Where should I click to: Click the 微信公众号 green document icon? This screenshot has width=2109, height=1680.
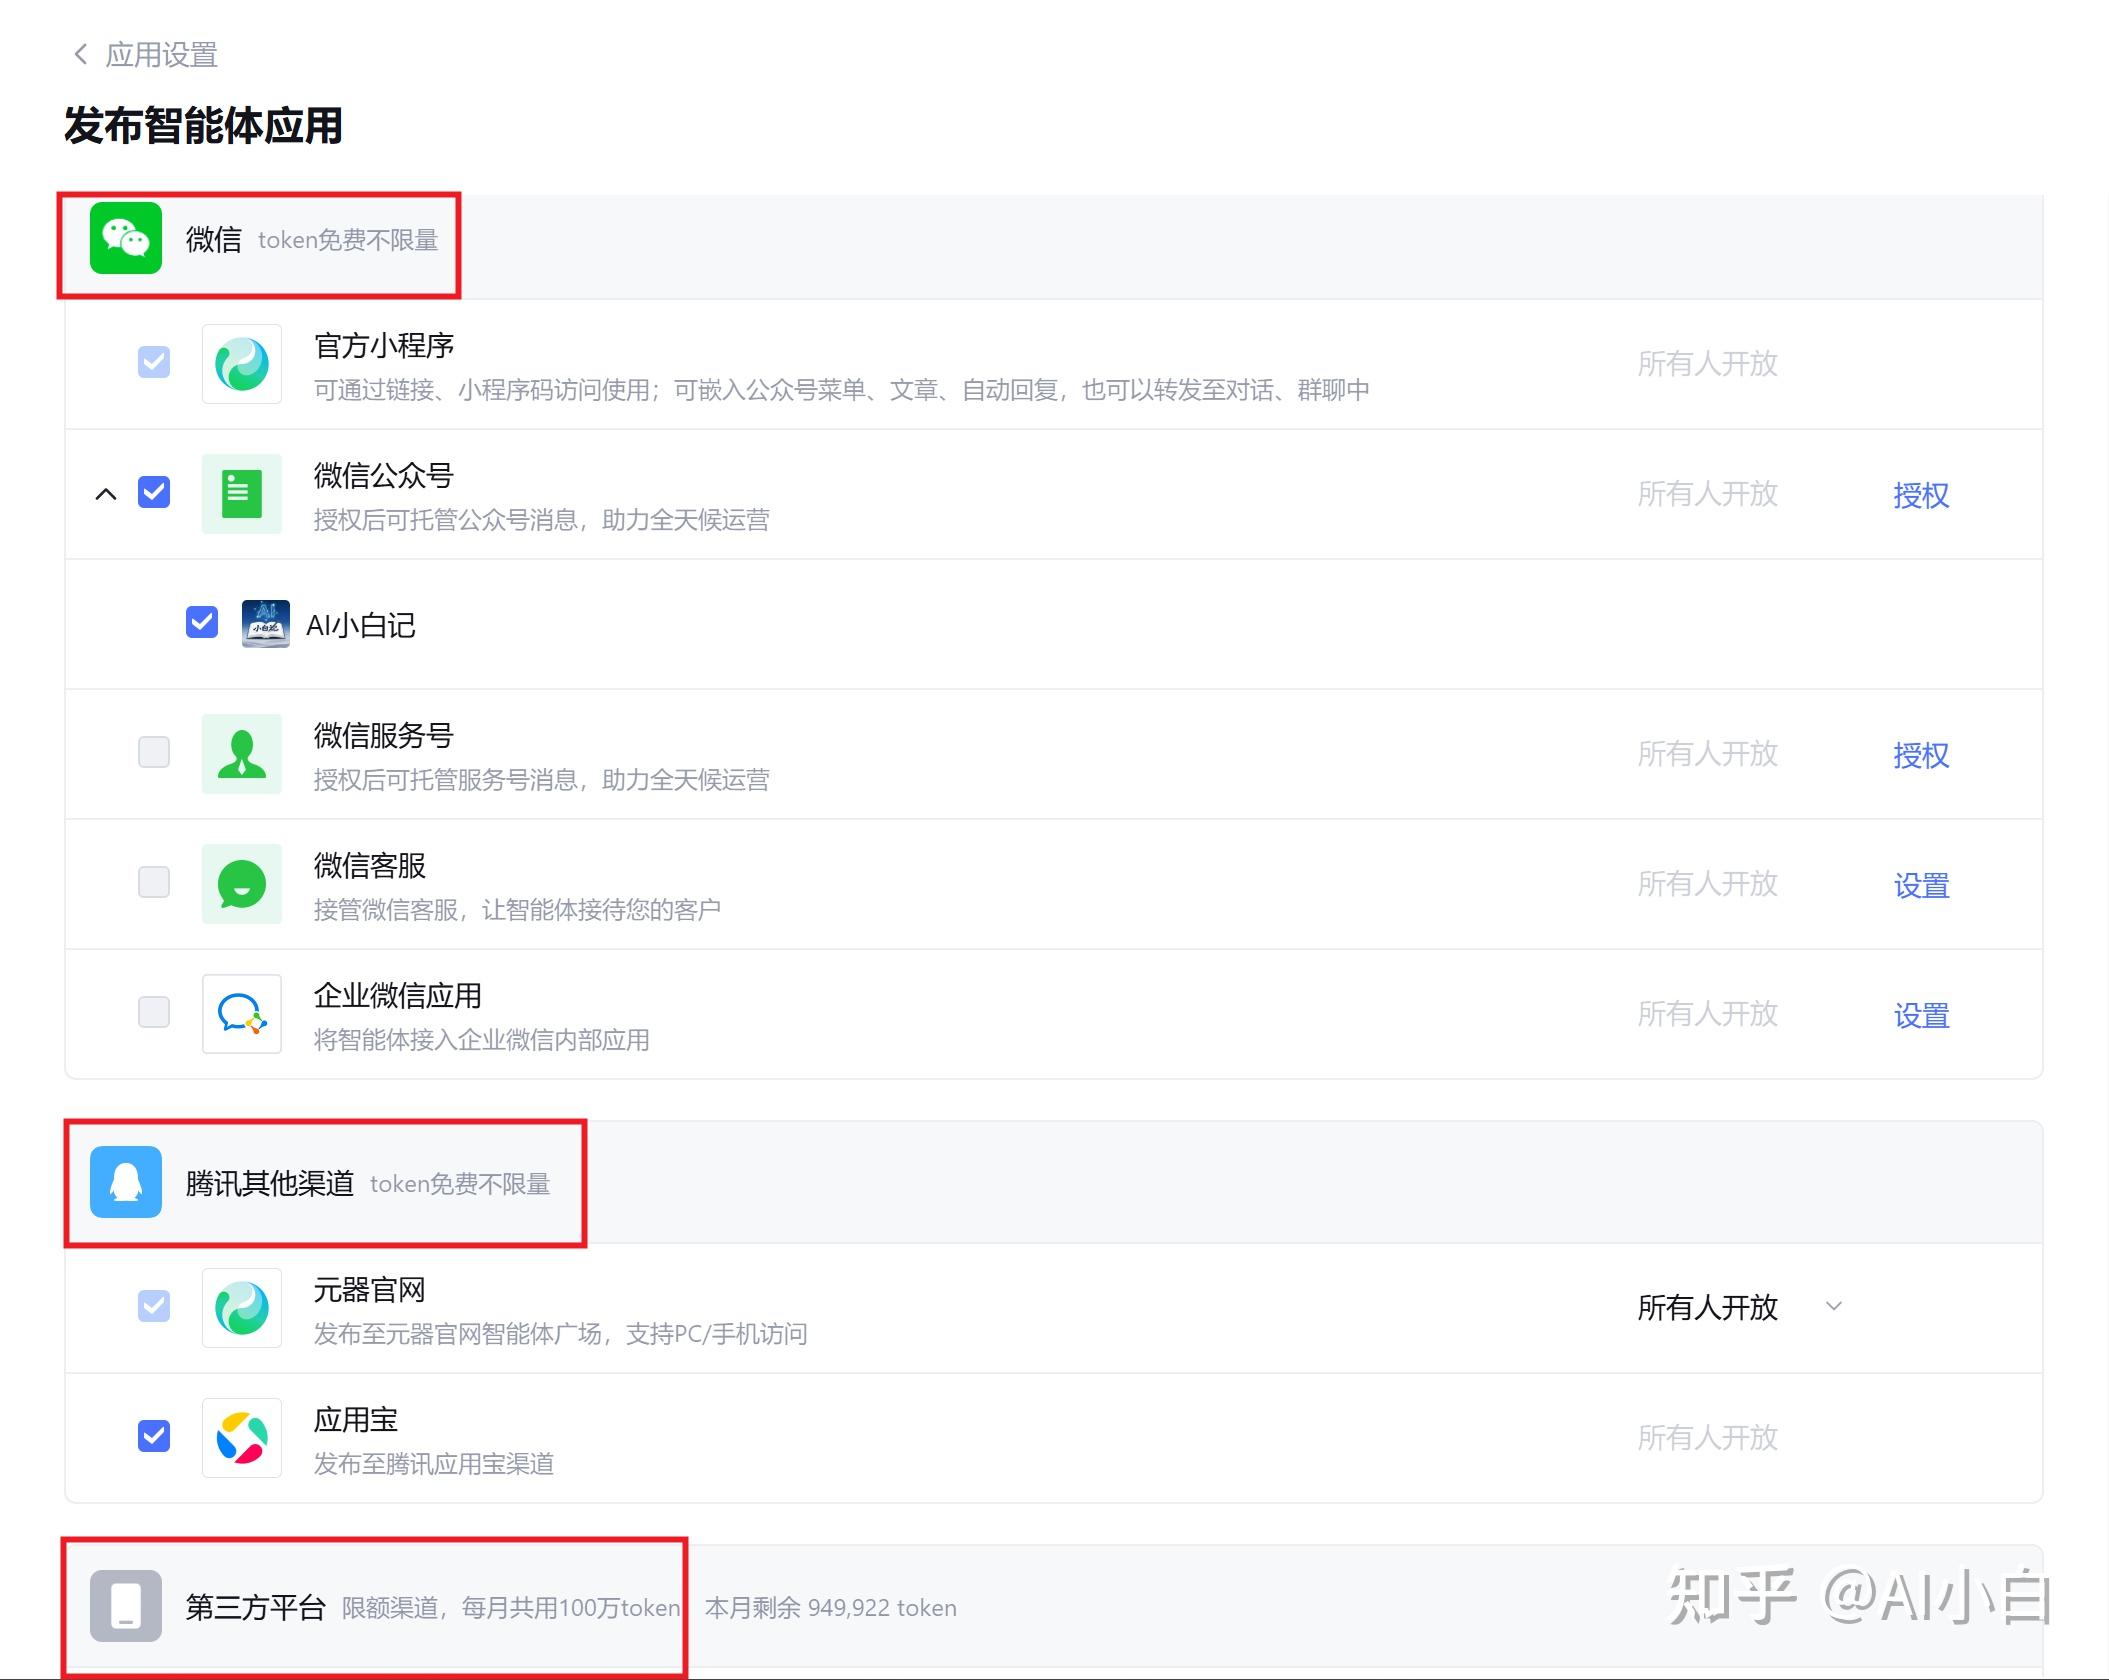(x=242, y=494)
